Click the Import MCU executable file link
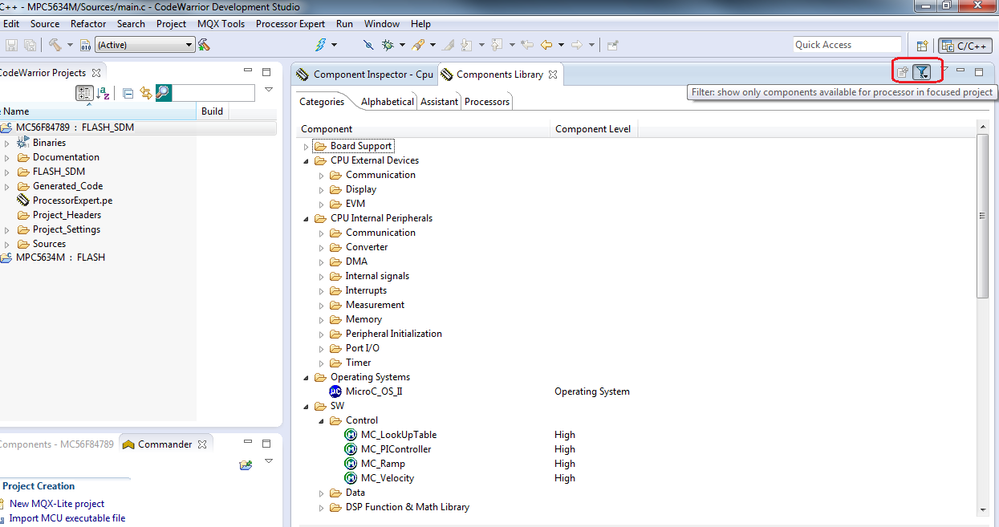The image size is (999, 527). (67, 518)
